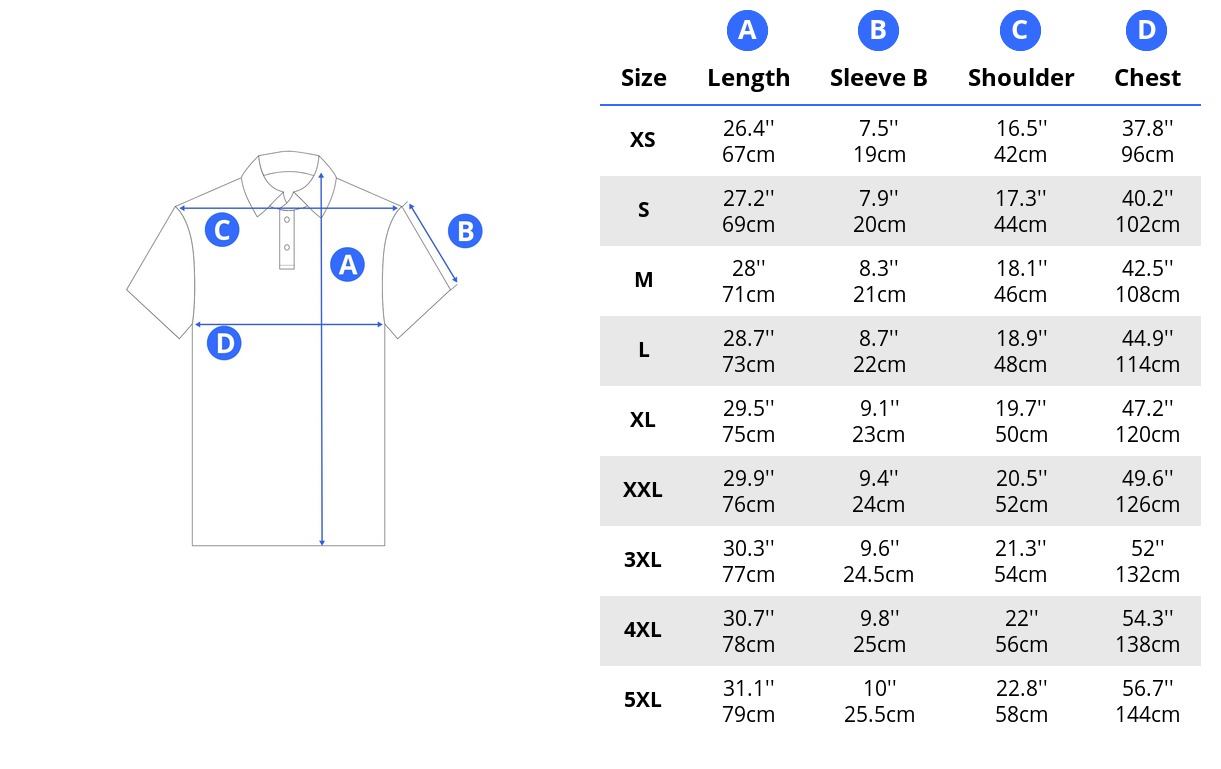Screen dimensions: 1221x769
Task: Click the B sleeve marker beside the shirt
Action: (465, 232)
